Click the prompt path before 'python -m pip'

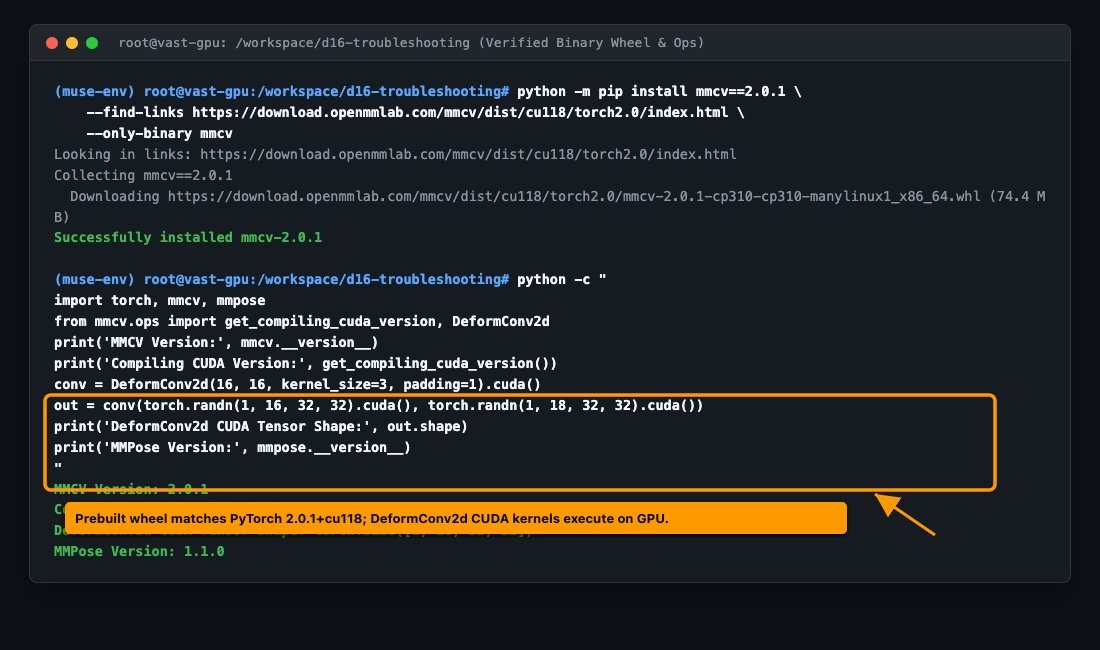(x=326, y=91)
